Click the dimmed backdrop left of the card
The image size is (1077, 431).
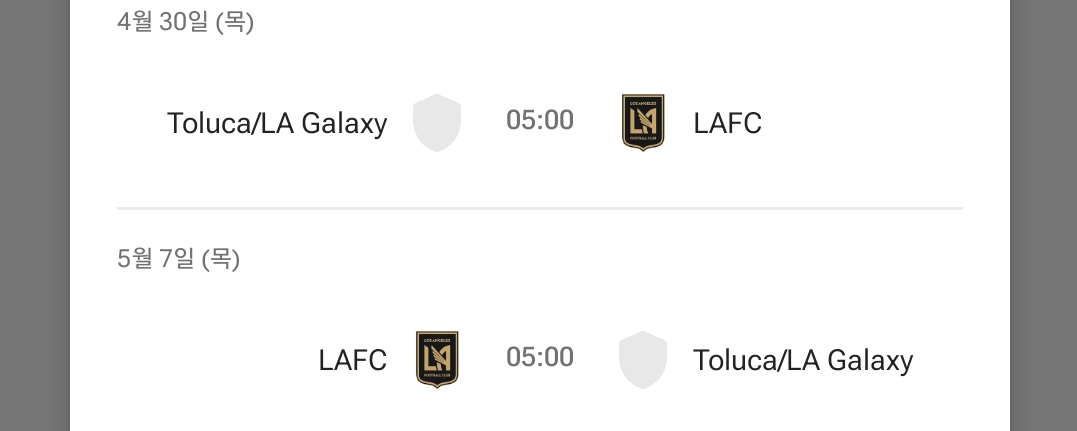pos(34,215)
